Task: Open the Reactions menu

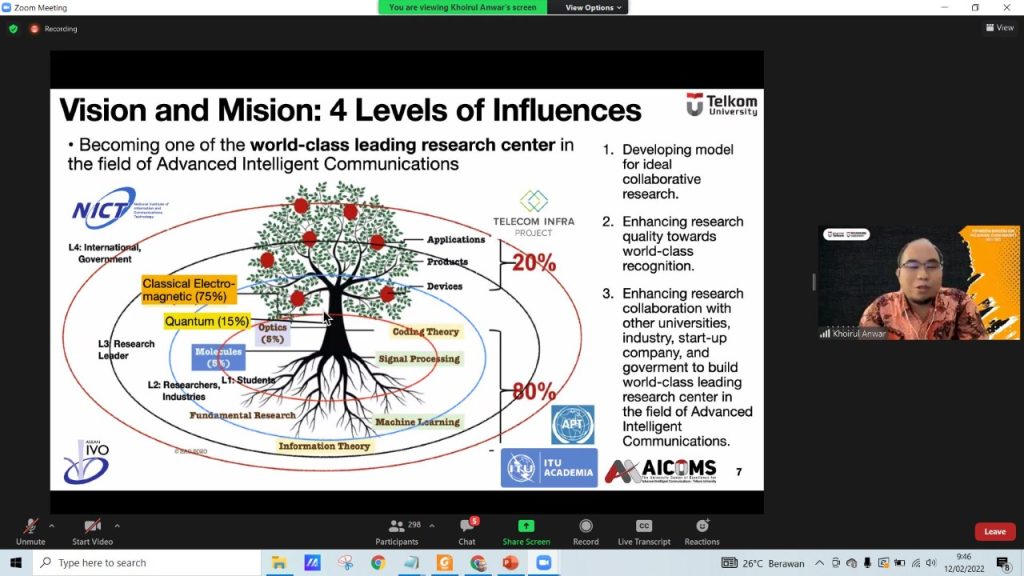Action: [x=702, y=527]
